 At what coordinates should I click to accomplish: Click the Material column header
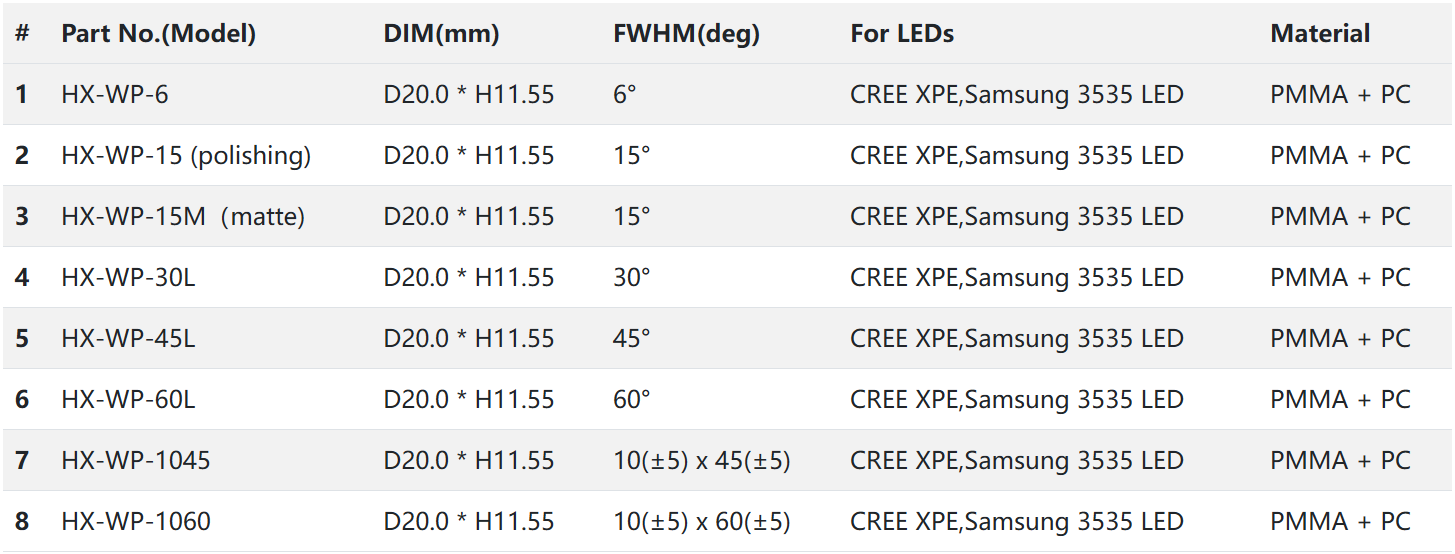click(x=1320, y=34)
